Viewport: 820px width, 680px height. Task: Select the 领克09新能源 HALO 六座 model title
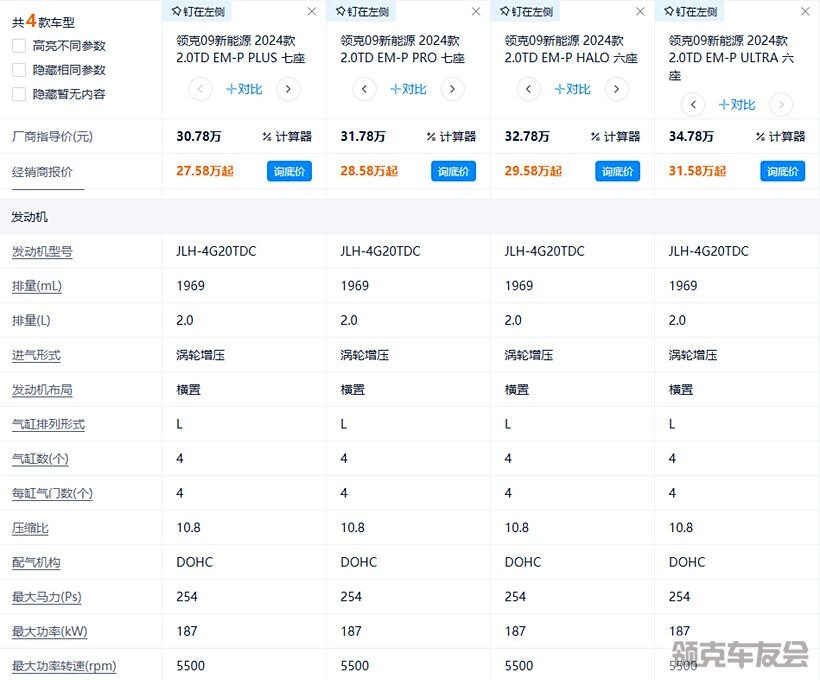click(571, 49)
